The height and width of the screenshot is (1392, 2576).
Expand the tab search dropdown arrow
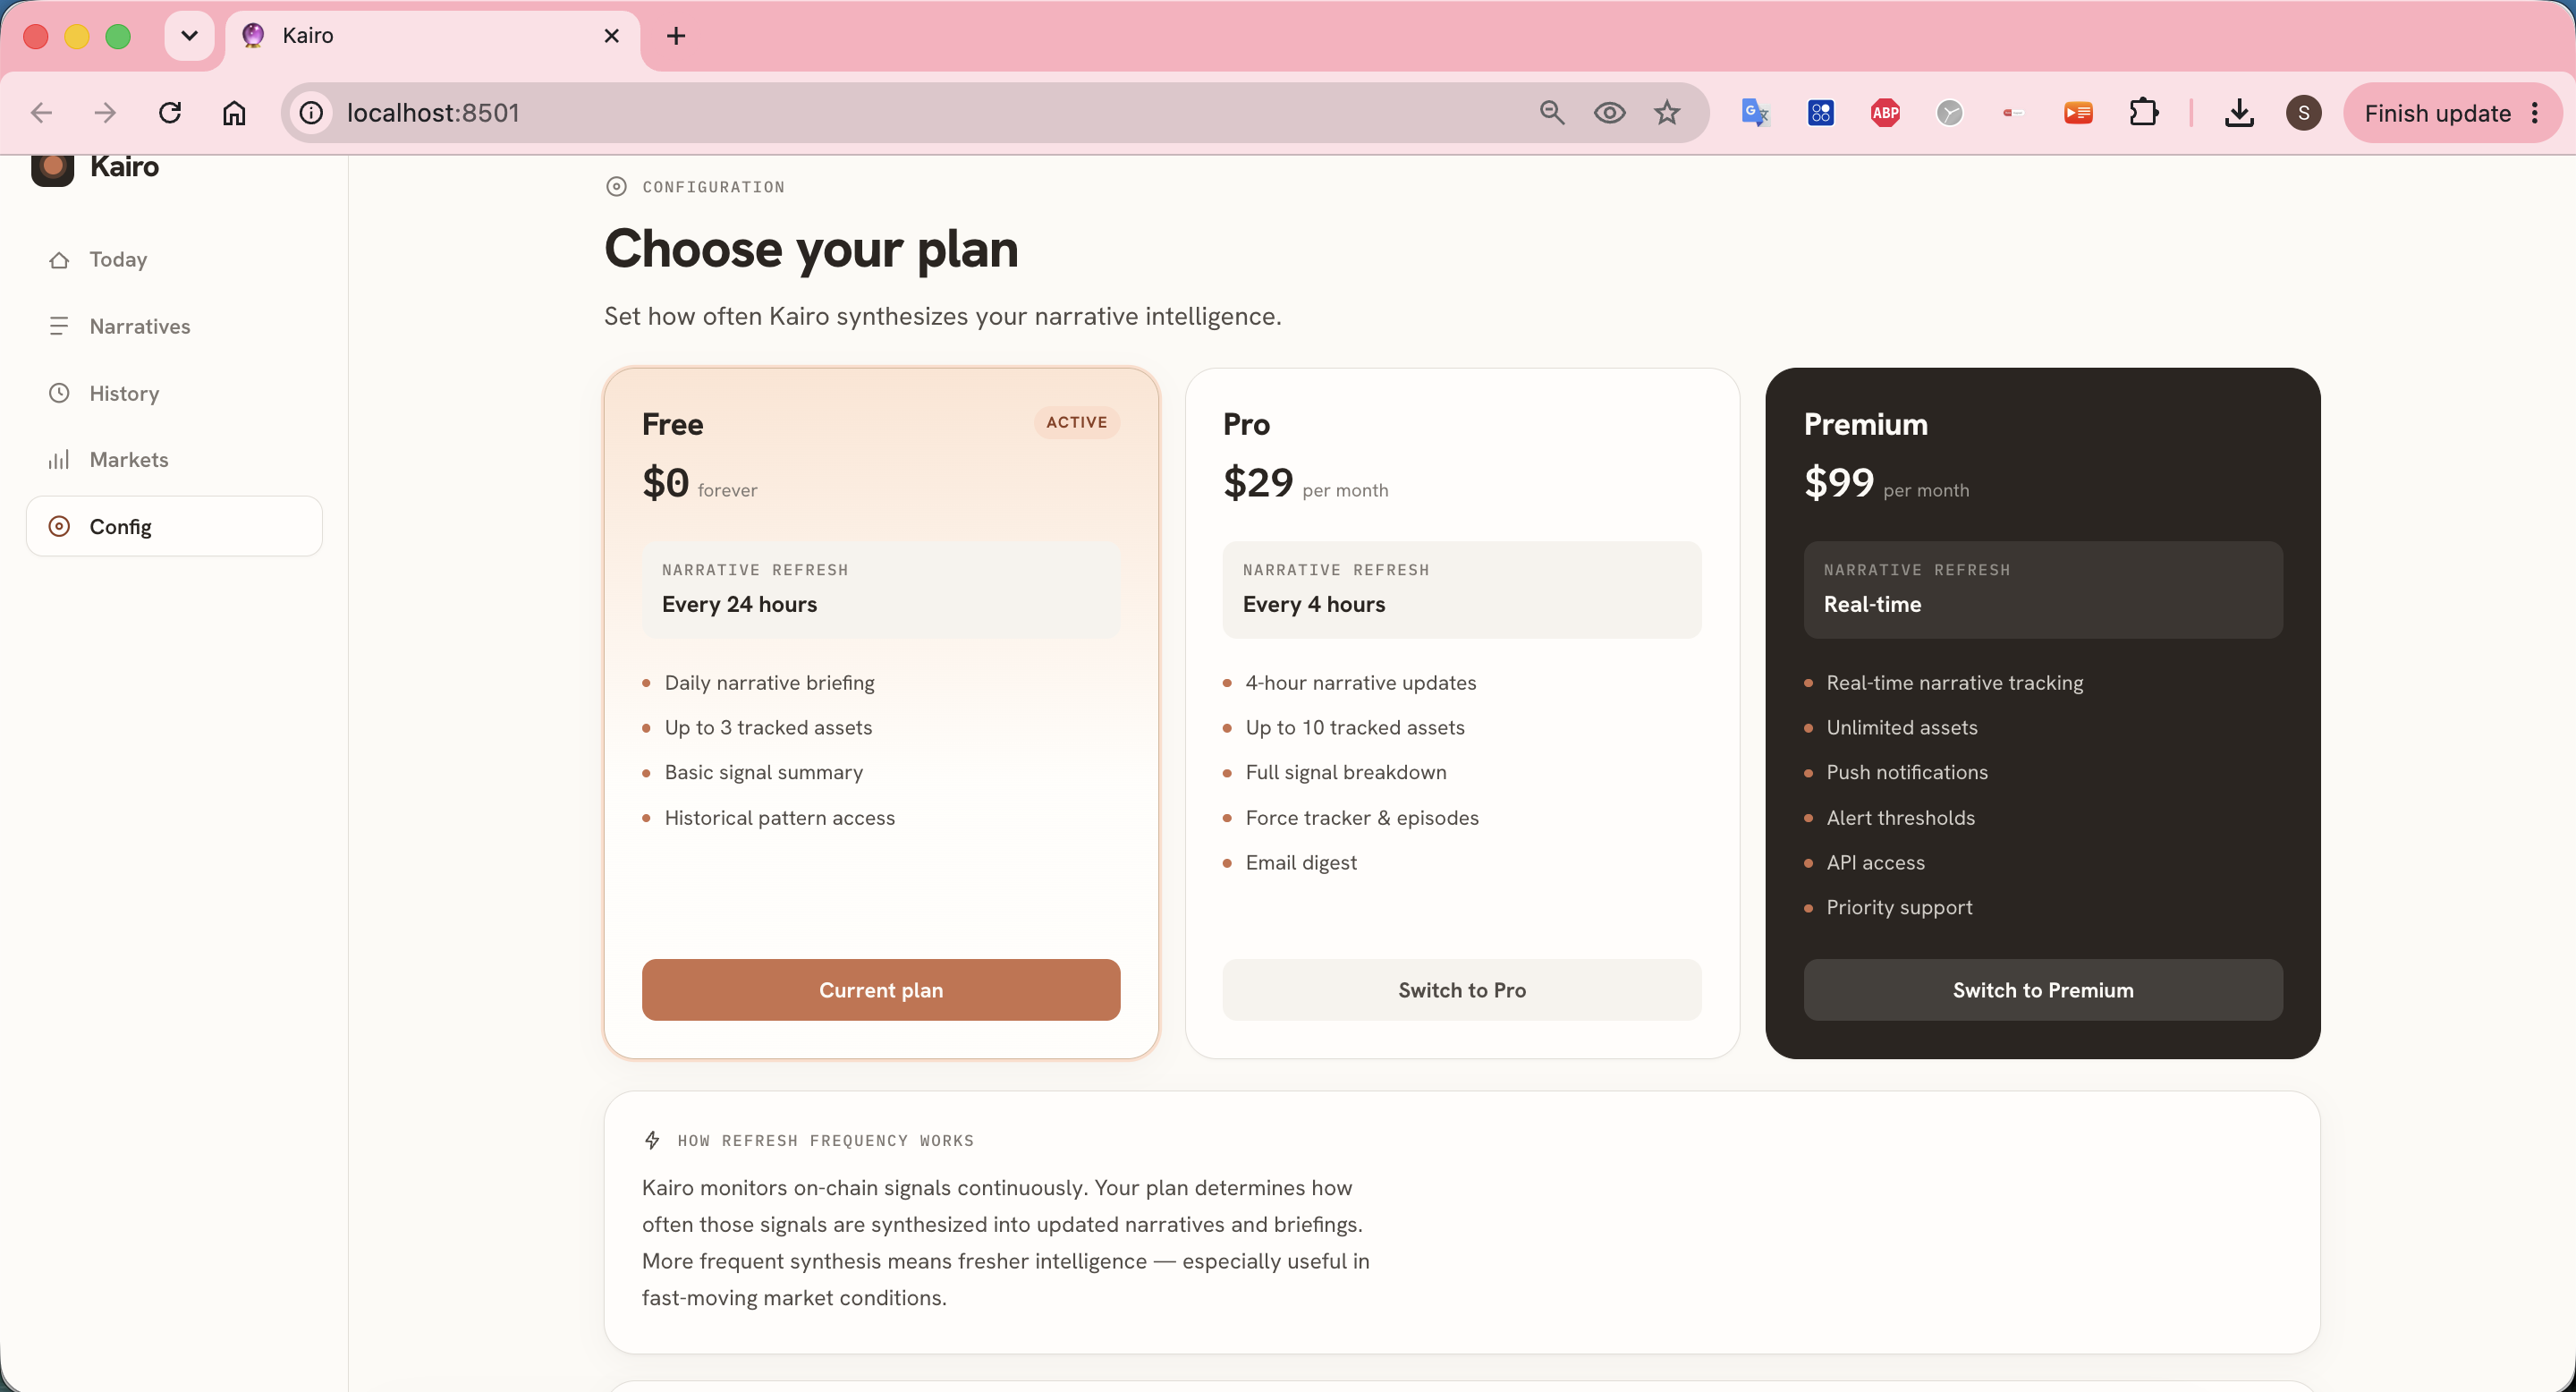coord(189,36)
